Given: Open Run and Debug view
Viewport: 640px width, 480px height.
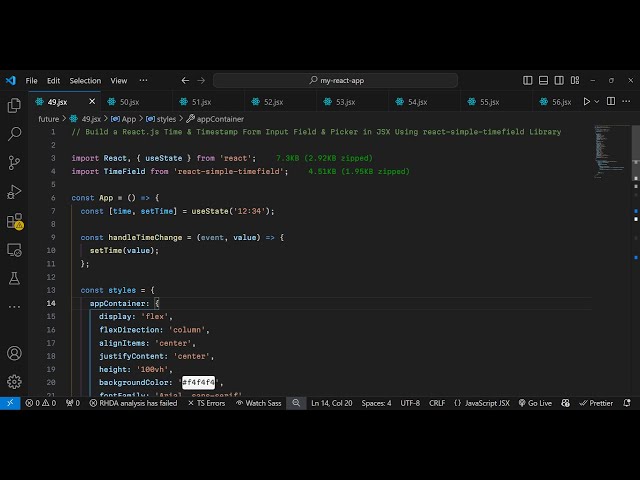Looking at the screenshot, I should click(14, 191).
